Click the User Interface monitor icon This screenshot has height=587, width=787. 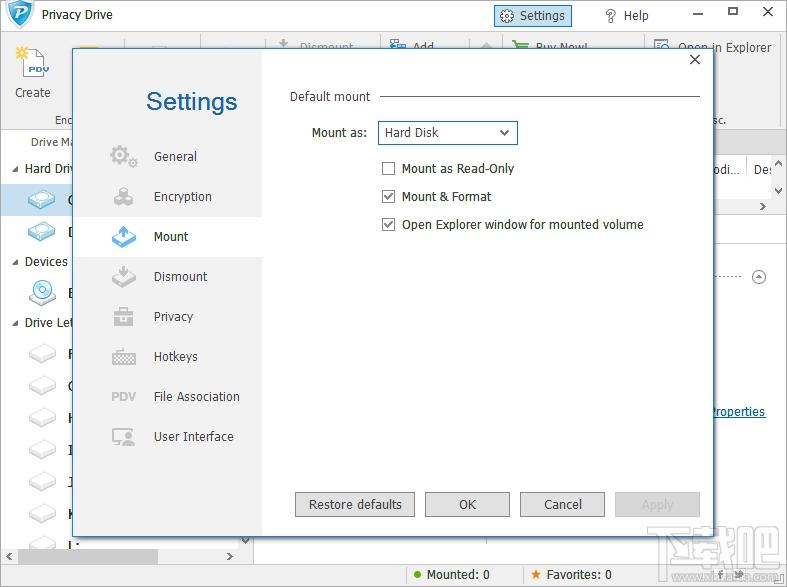(x=123, y=437)
